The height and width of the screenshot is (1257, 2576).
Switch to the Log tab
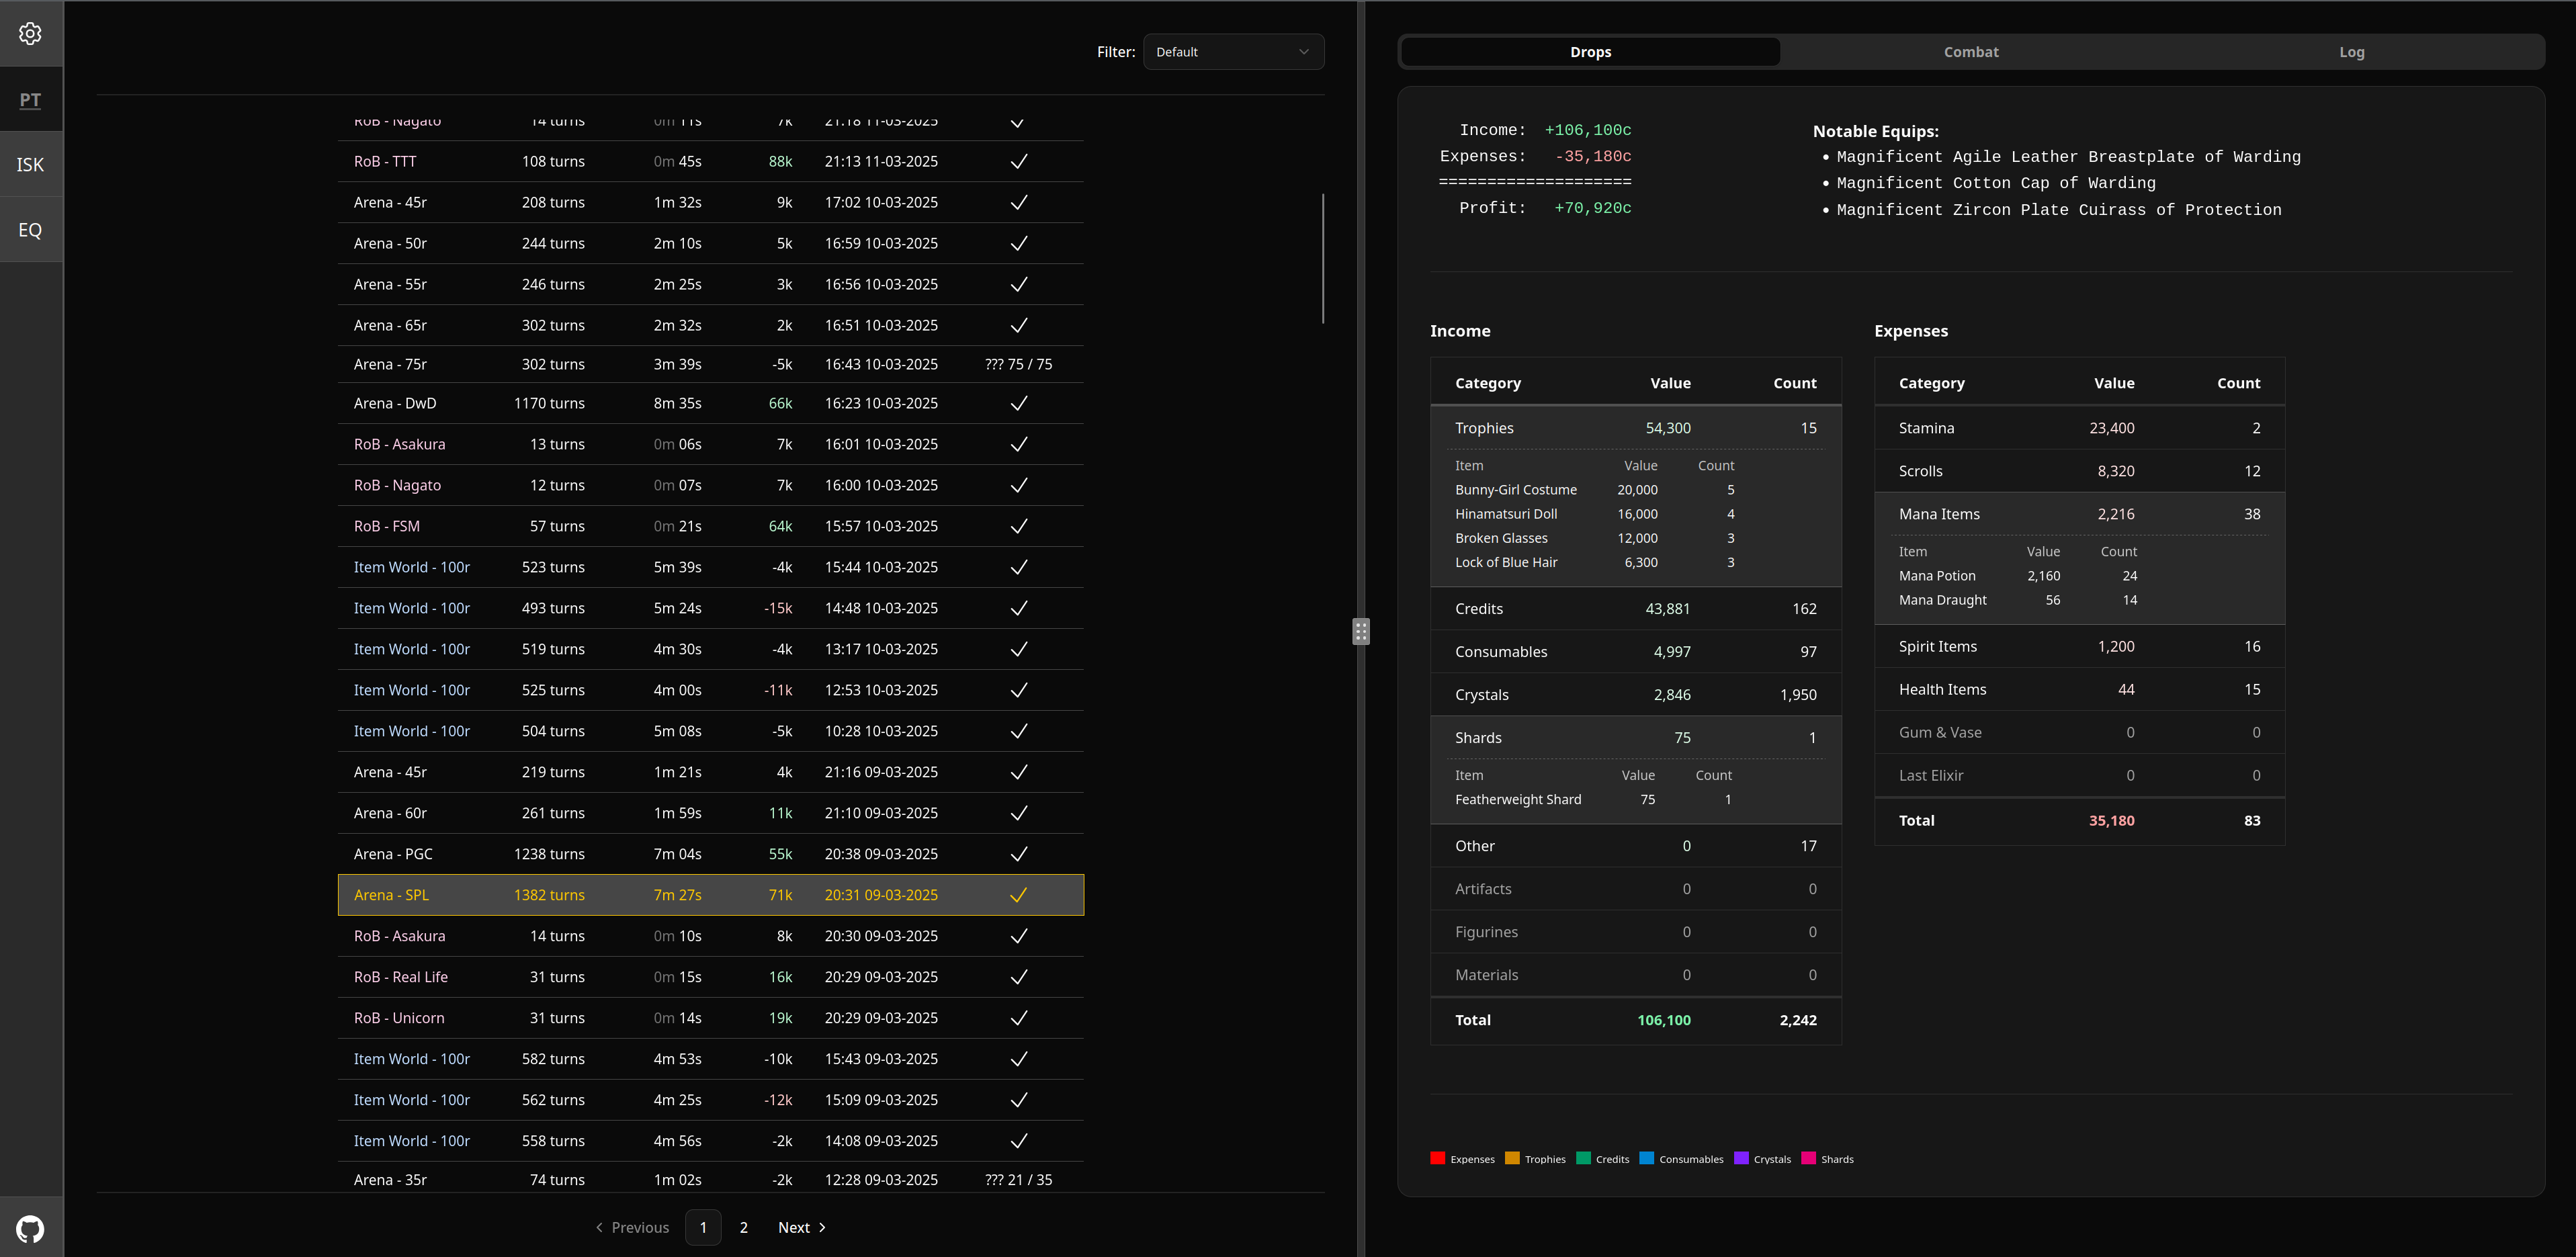2351,52
